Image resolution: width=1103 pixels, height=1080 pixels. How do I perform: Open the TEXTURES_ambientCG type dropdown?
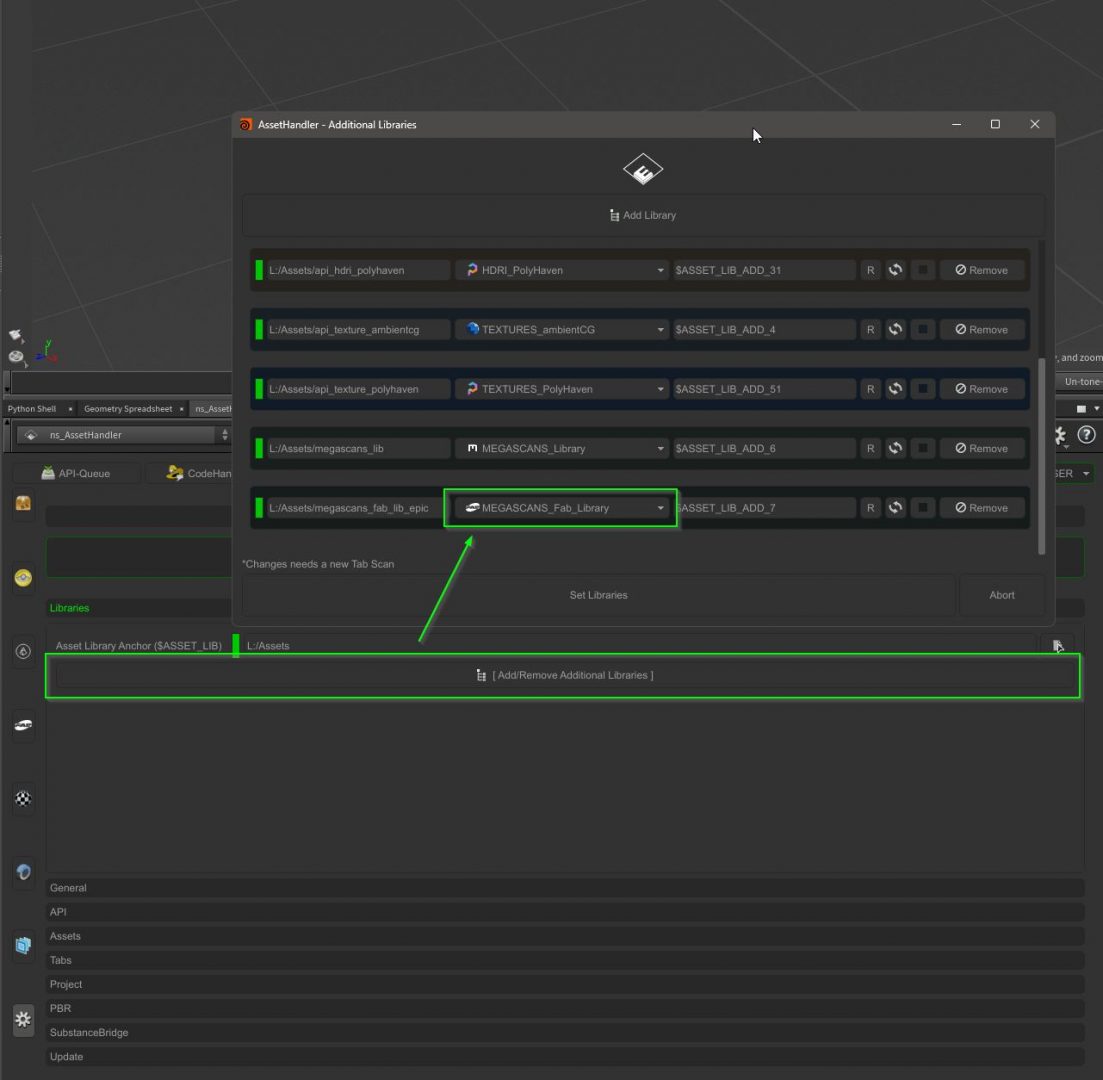[561, 329]
